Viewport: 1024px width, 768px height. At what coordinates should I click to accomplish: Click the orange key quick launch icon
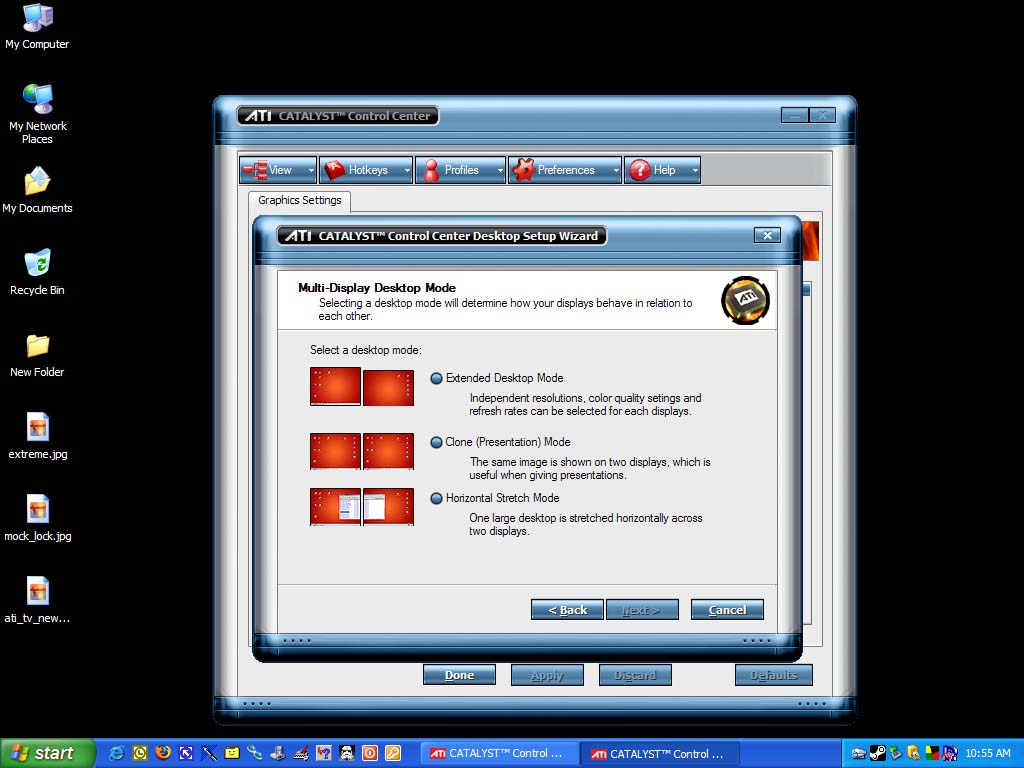392,753
